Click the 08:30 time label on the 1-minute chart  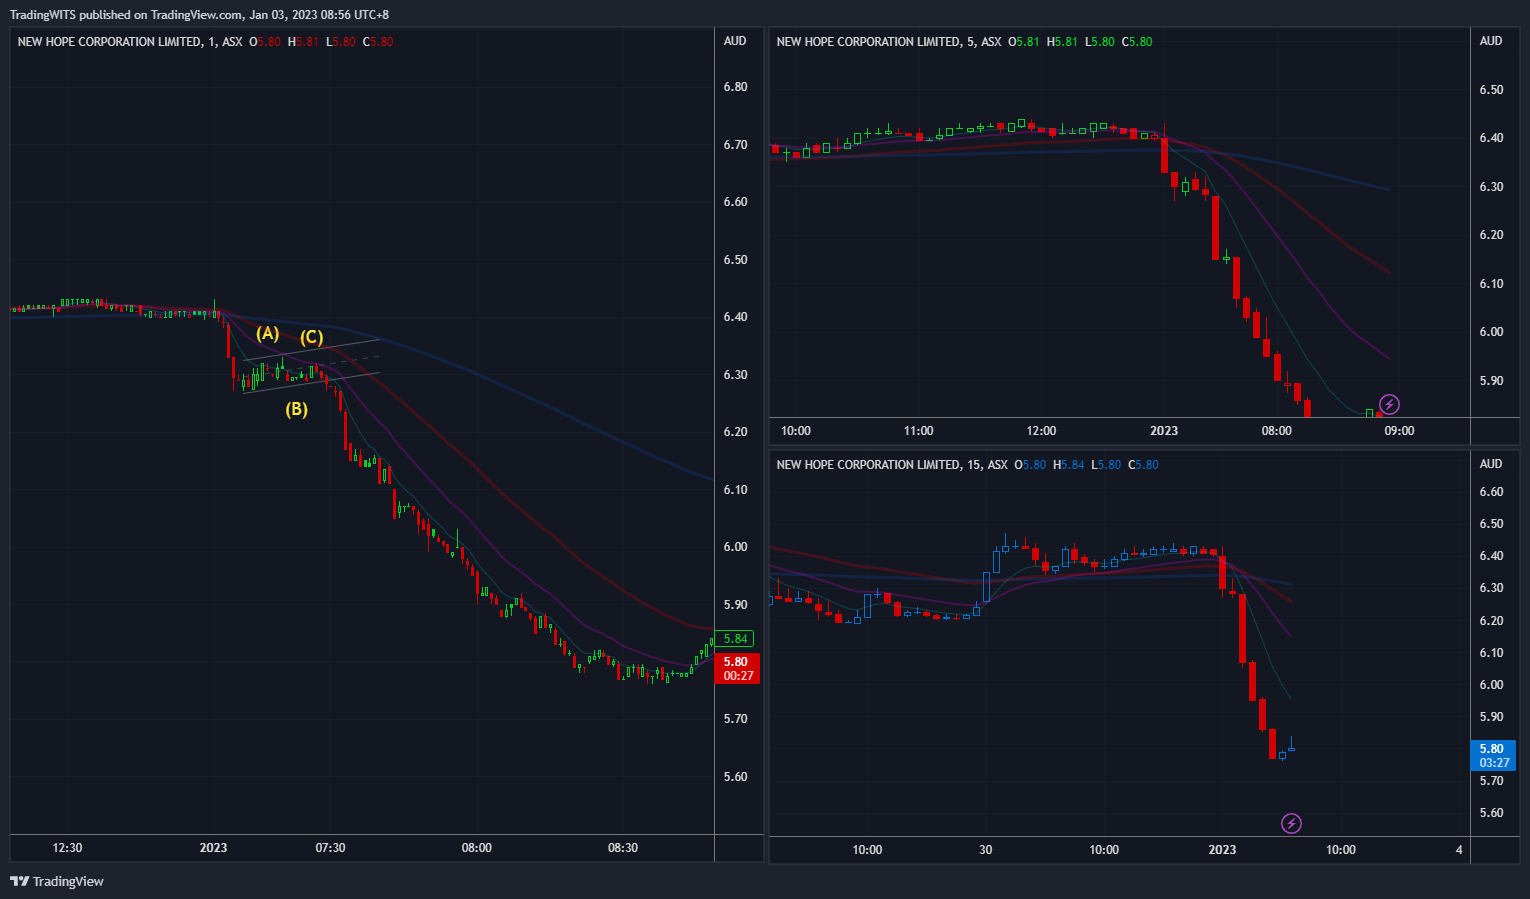pos(623,848)
